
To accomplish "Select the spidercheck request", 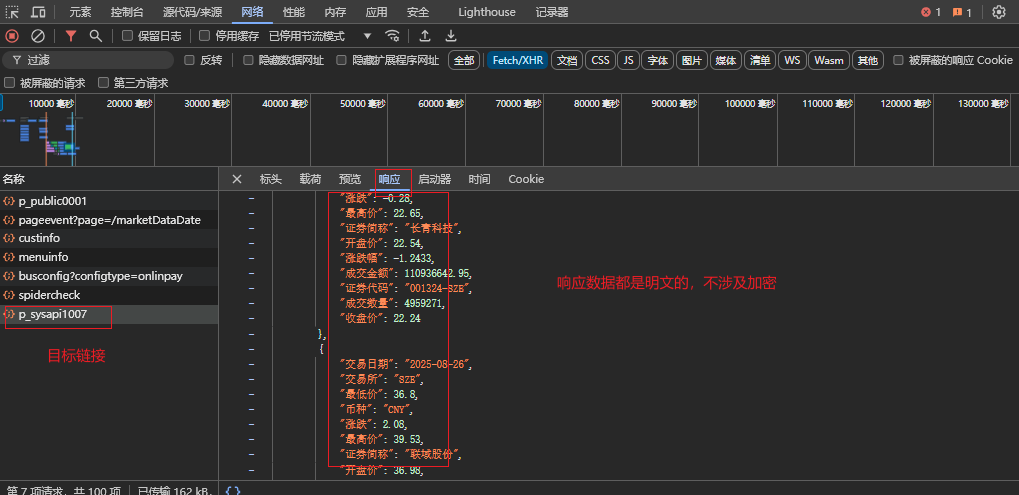I will click(109, 295).
